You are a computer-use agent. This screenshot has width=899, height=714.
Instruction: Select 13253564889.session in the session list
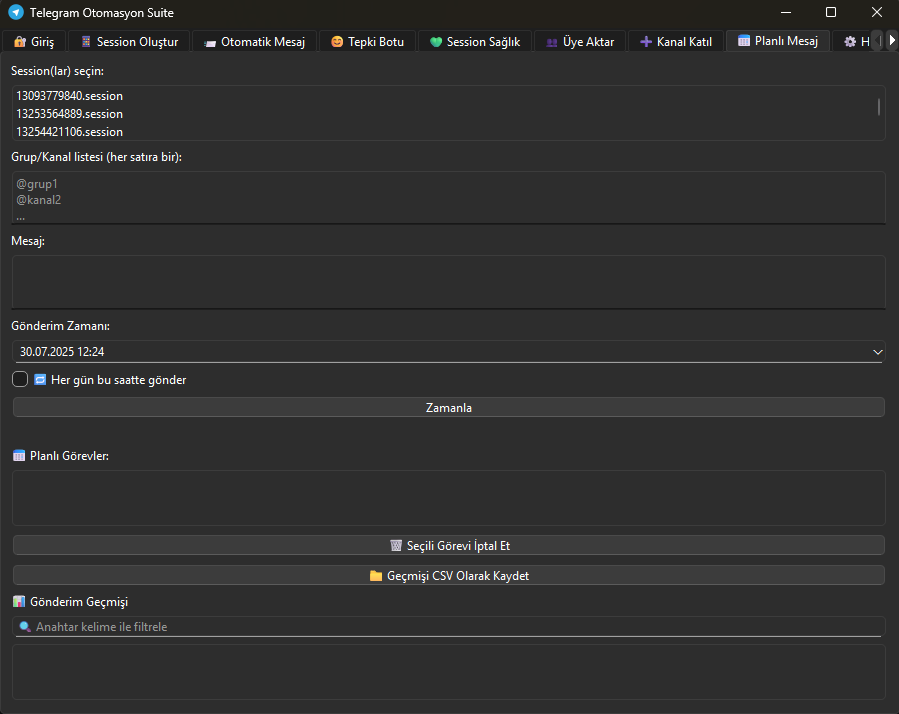coord(445,114)
